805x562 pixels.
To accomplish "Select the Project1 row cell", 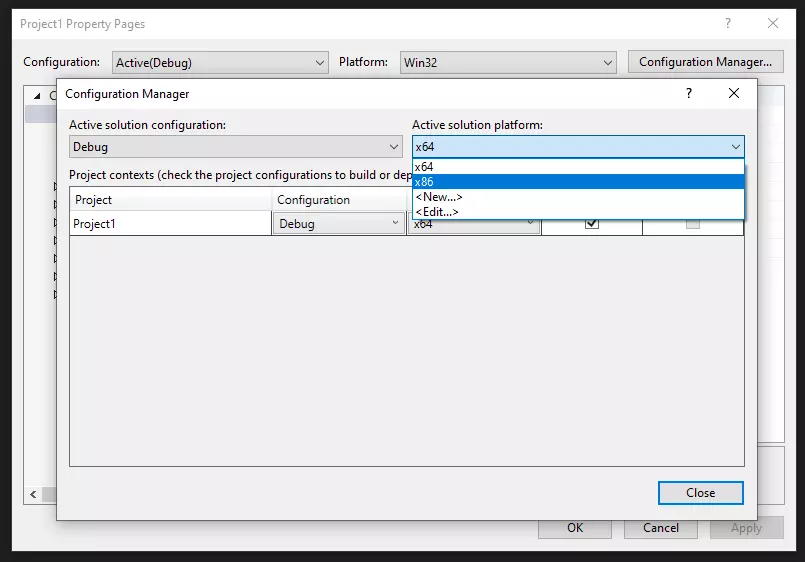I will pyautogui.click(x=170, y=224).
